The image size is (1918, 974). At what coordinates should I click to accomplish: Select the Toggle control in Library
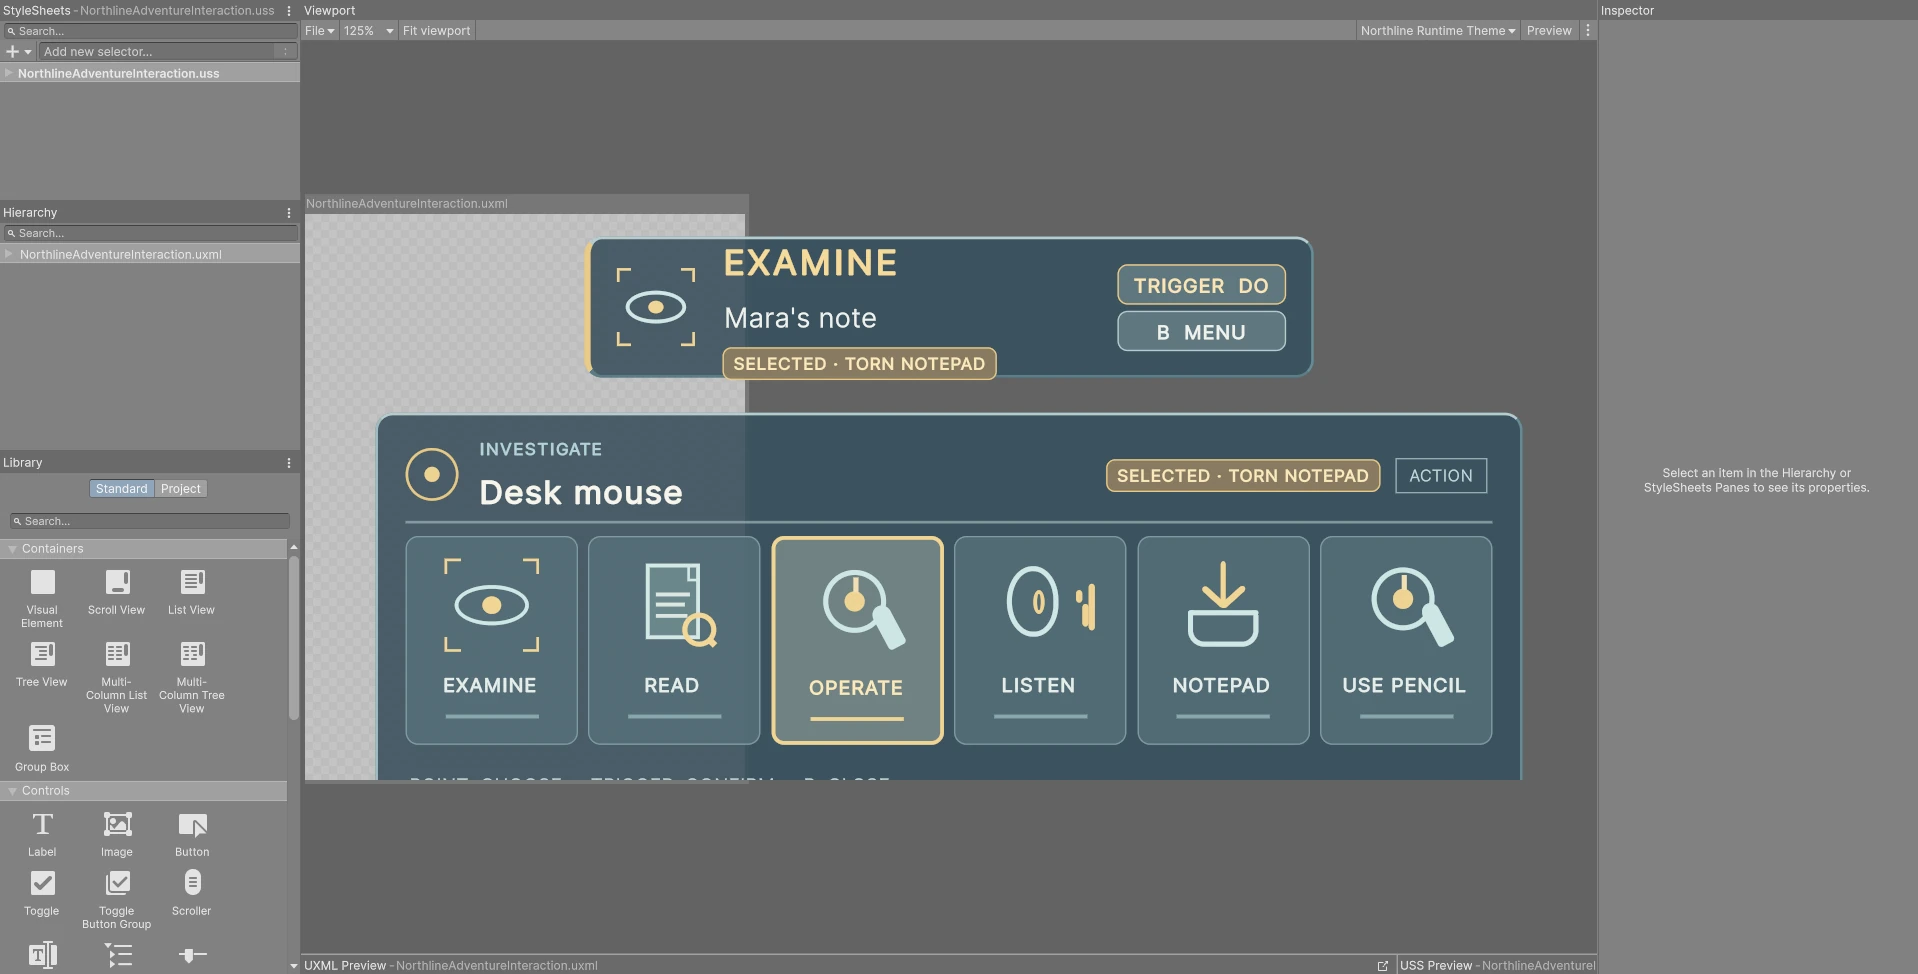[42, 883]
